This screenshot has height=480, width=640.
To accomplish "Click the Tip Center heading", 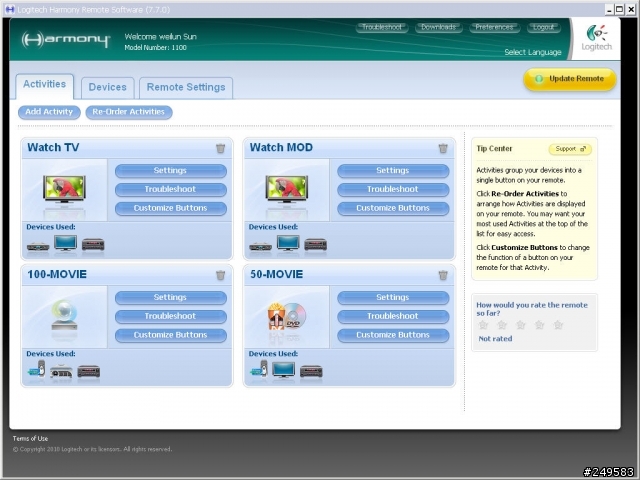I will click(494, 149).
